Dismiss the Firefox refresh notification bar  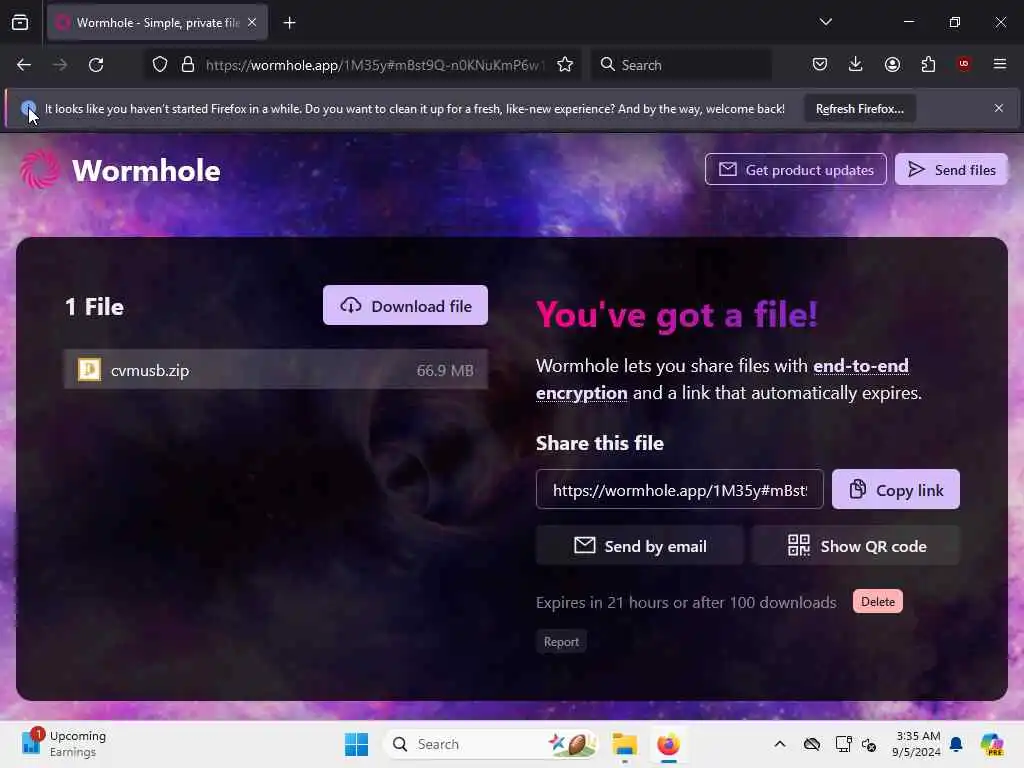pos(999,108)
